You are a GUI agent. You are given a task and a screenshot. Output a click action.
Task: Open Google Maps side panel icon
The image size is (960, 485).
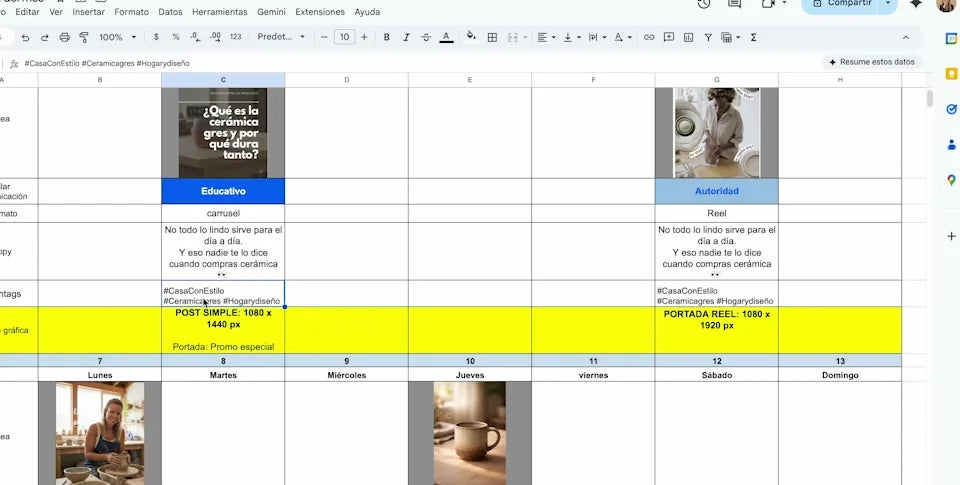point(951,180)
